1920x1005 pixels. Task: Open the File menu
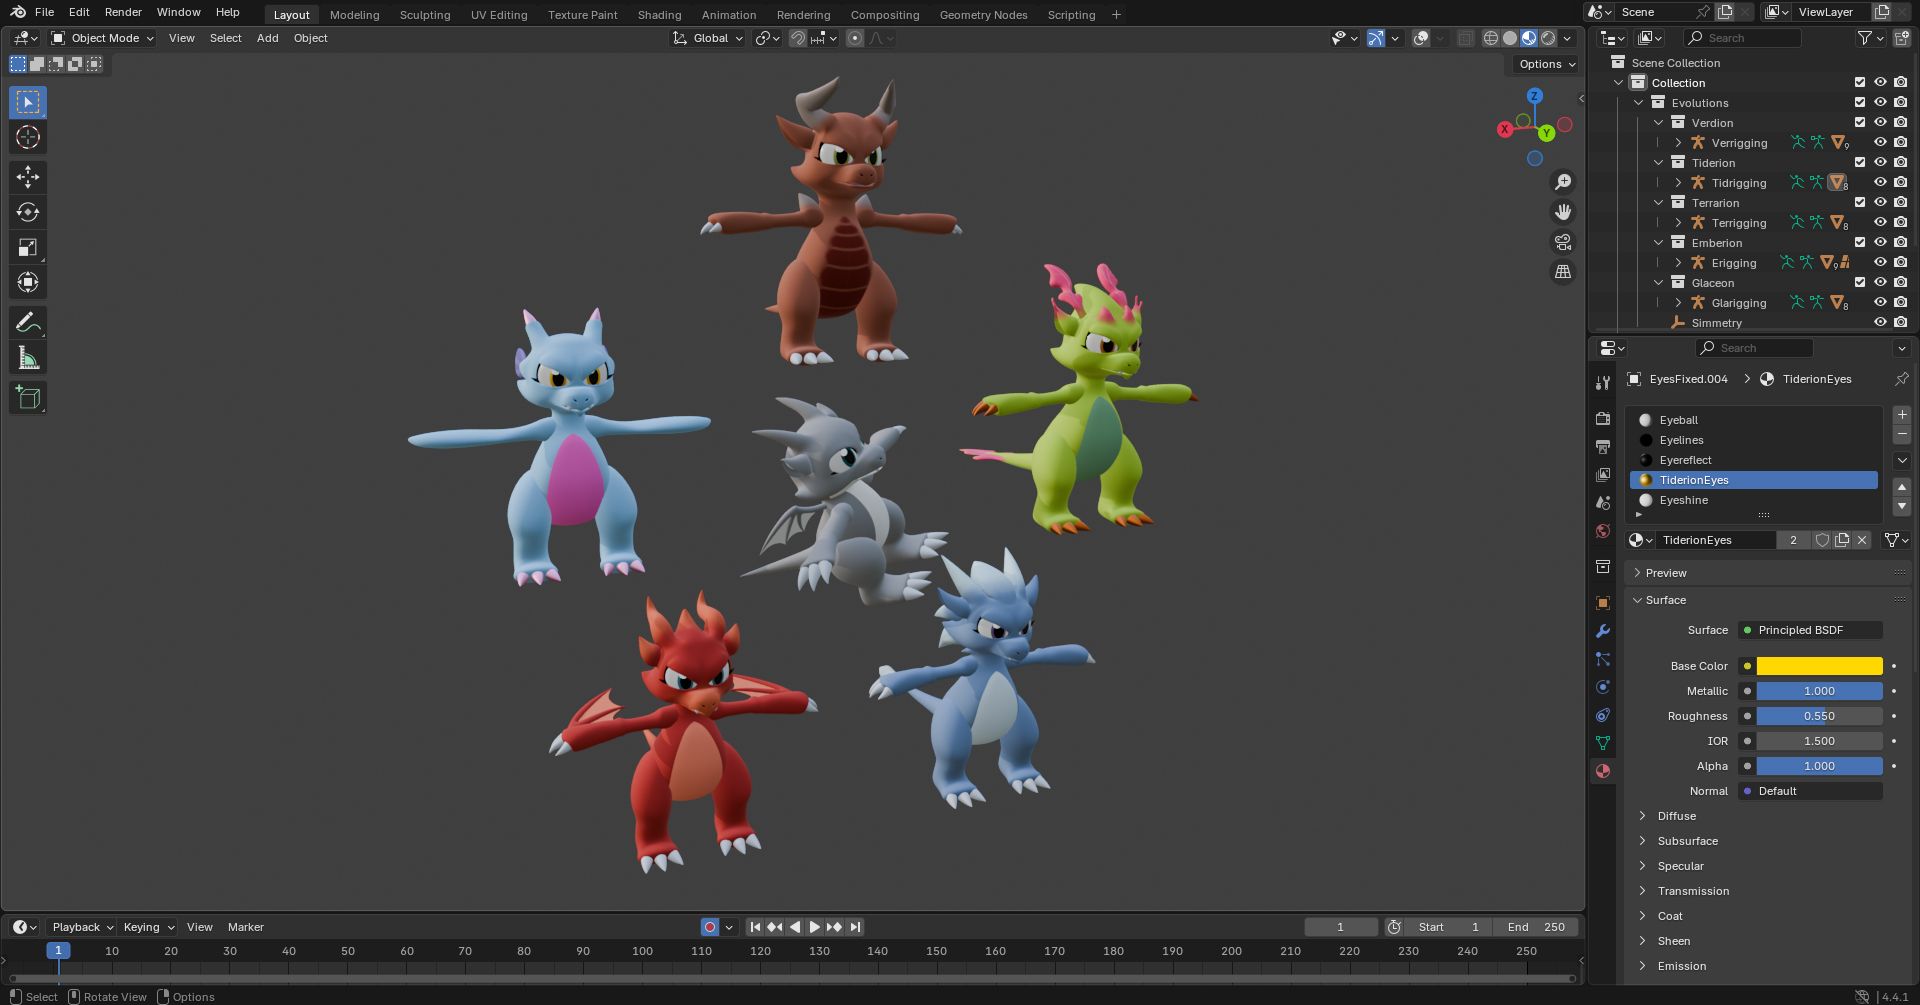pos(44,12)
